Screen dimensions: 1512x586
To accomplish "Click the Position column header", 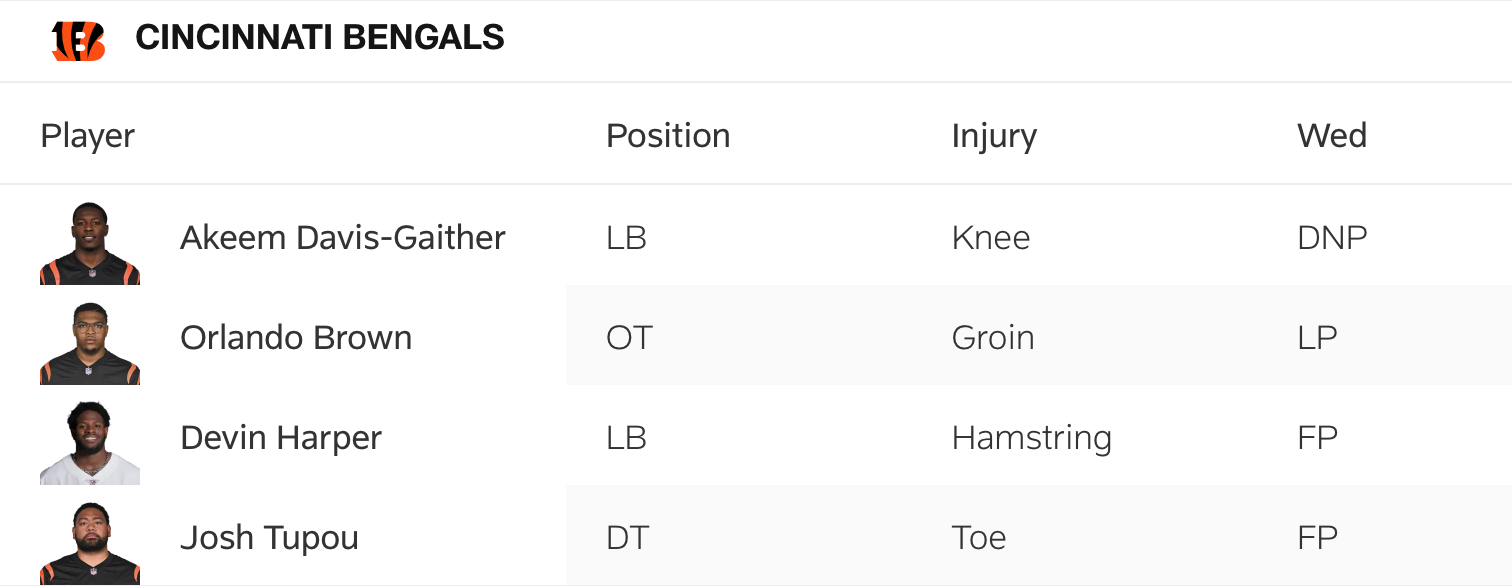I will click(668, 136).
